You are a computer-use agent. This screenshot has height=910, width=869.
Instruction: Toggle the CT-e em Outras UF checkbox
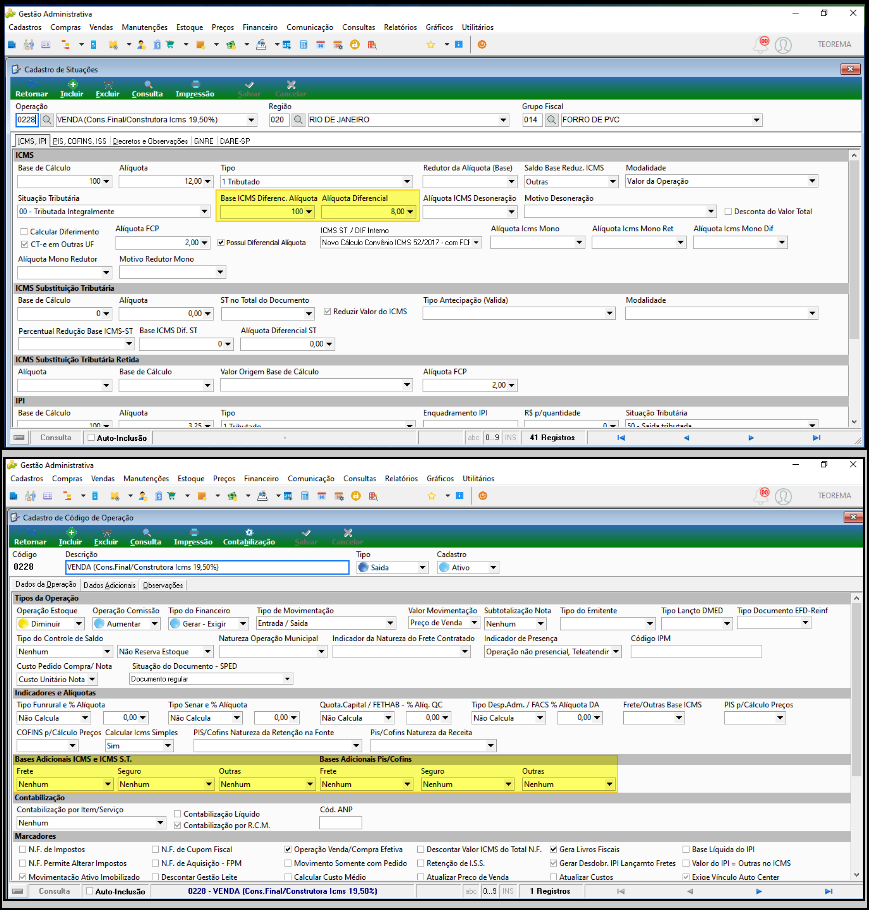click(x=24, y=244)
